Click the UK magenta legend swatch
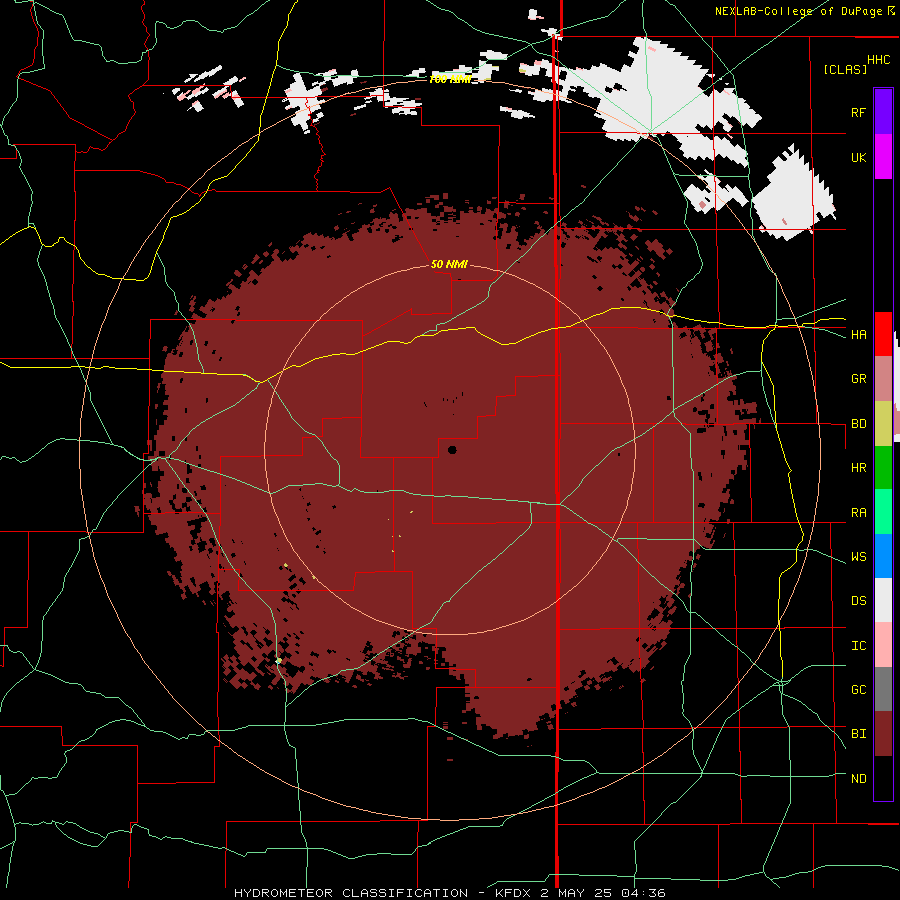 click(883, 157)
